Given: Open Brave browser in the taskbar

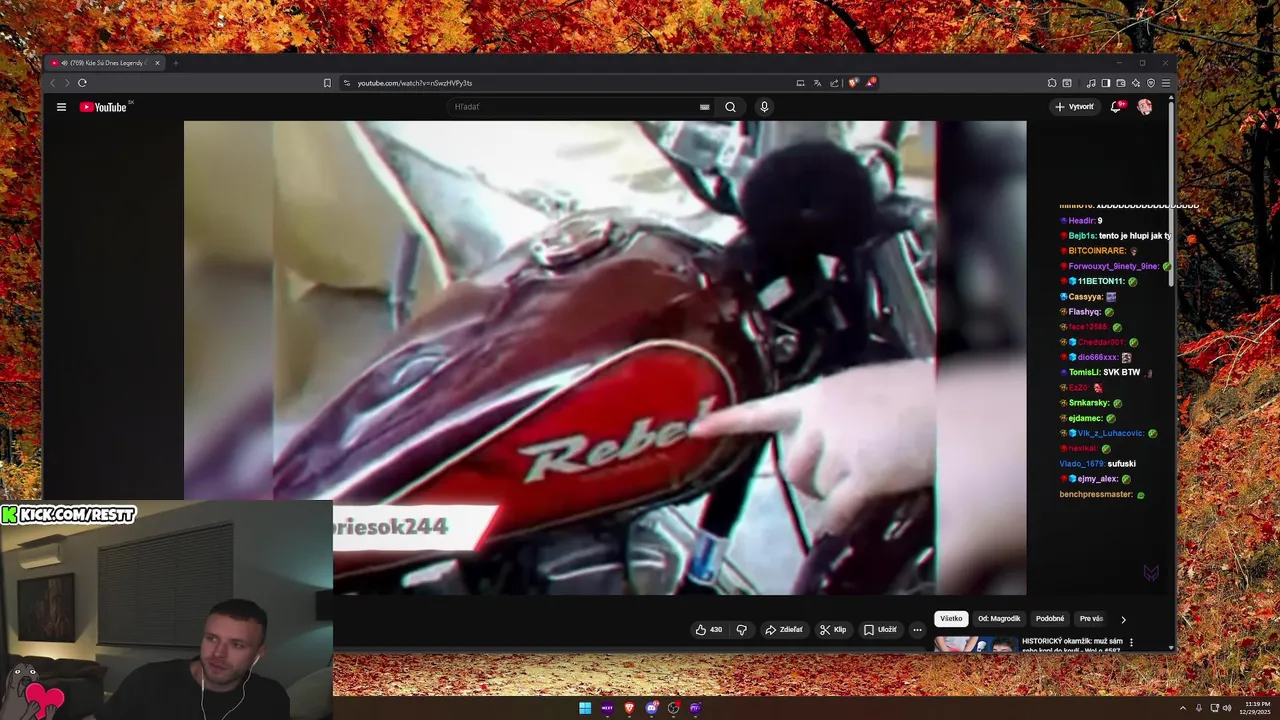Looking at the screenshot, I should (x=630, y=708).
